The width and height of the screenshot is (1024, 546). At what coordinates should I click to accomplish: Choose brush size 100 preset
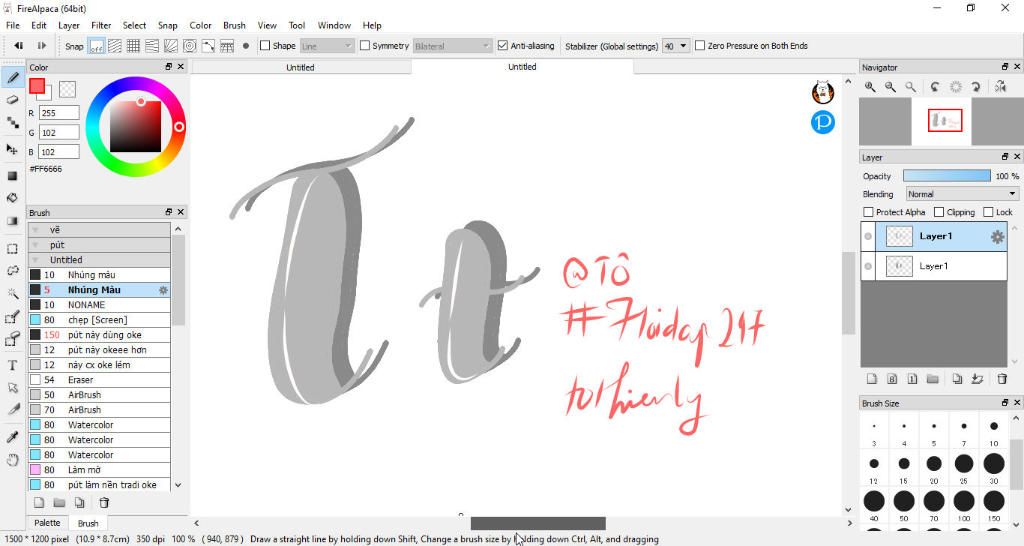[964, 502]
